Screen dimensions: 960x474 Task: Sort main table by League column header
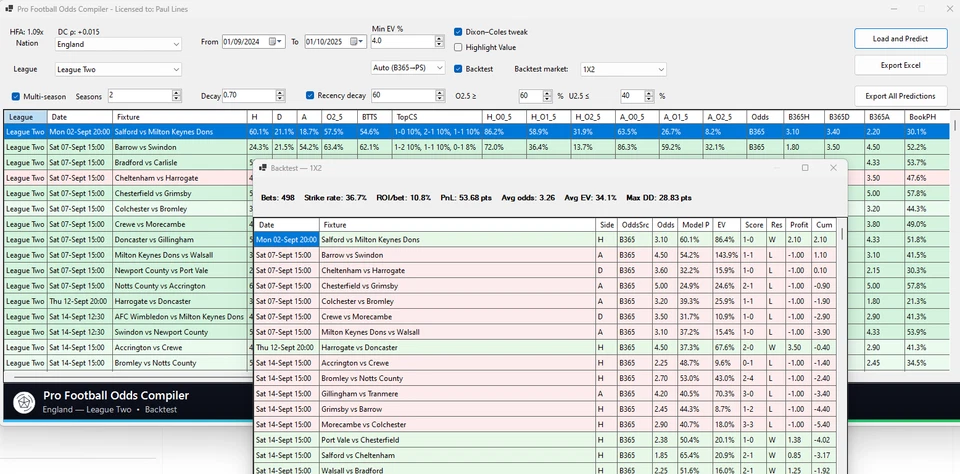pos(26,116)
